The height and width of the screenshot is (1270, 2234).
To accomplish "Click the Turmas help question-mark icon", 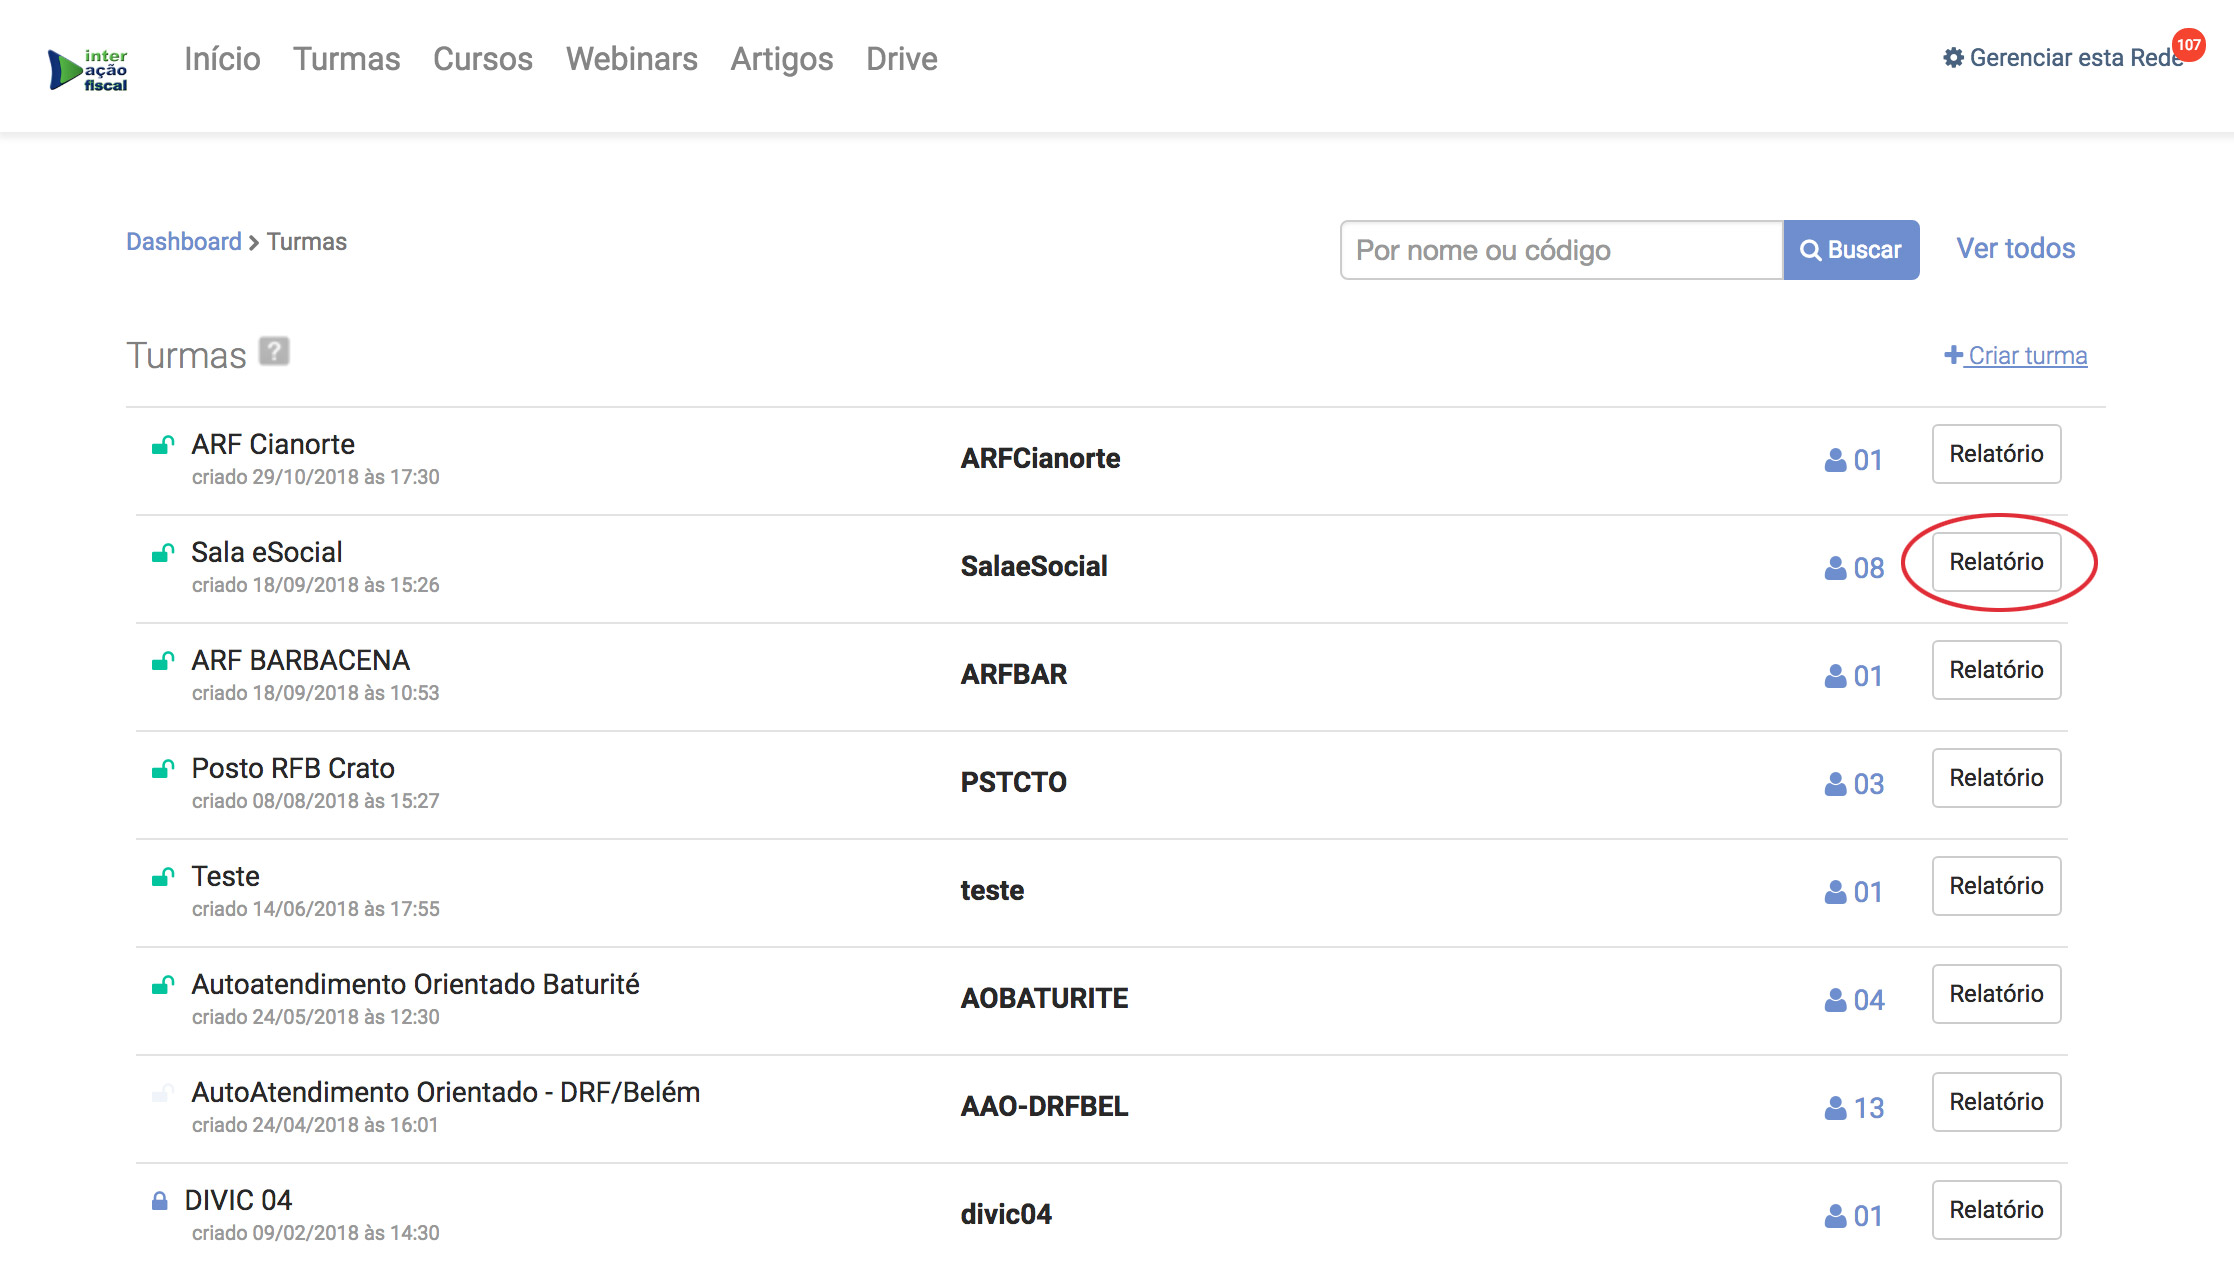I will click(274, 352).
